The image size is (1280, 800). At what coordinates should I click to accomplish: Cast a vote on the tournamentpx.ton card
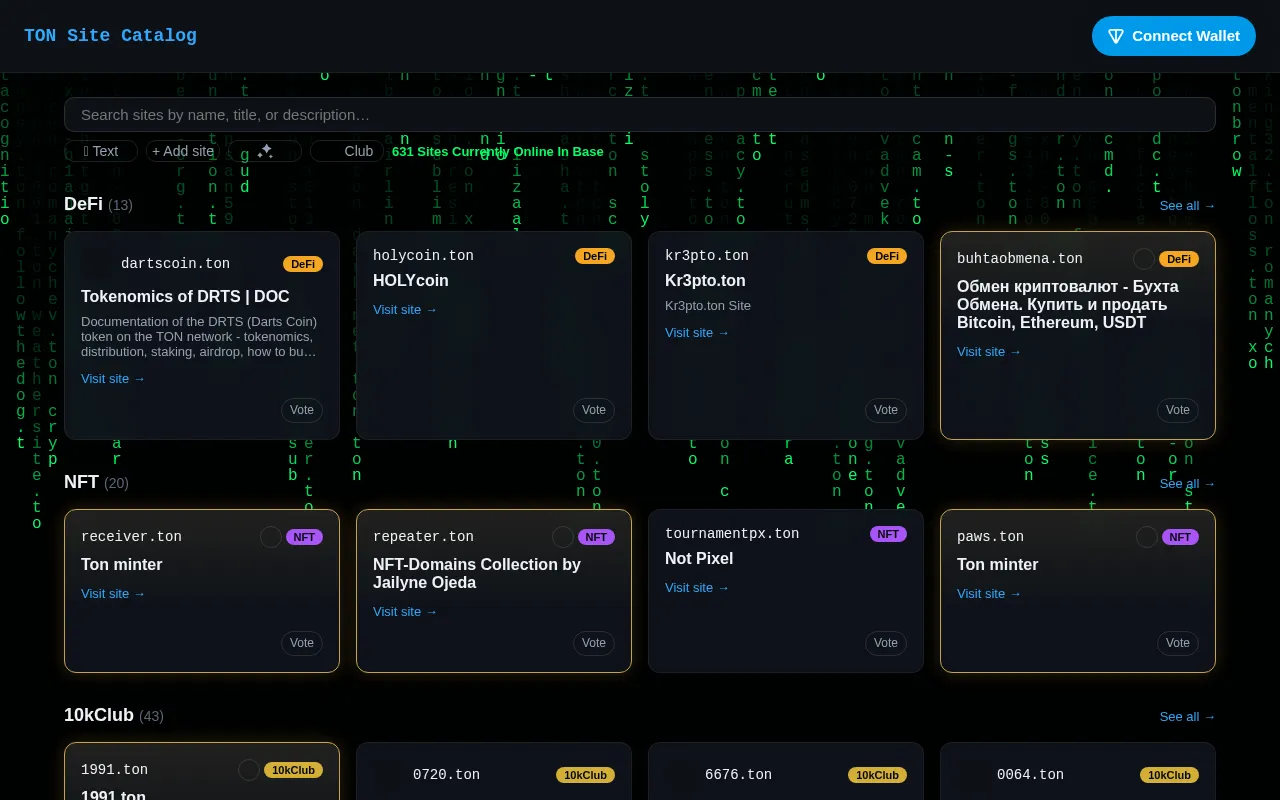tap(886, 643)
